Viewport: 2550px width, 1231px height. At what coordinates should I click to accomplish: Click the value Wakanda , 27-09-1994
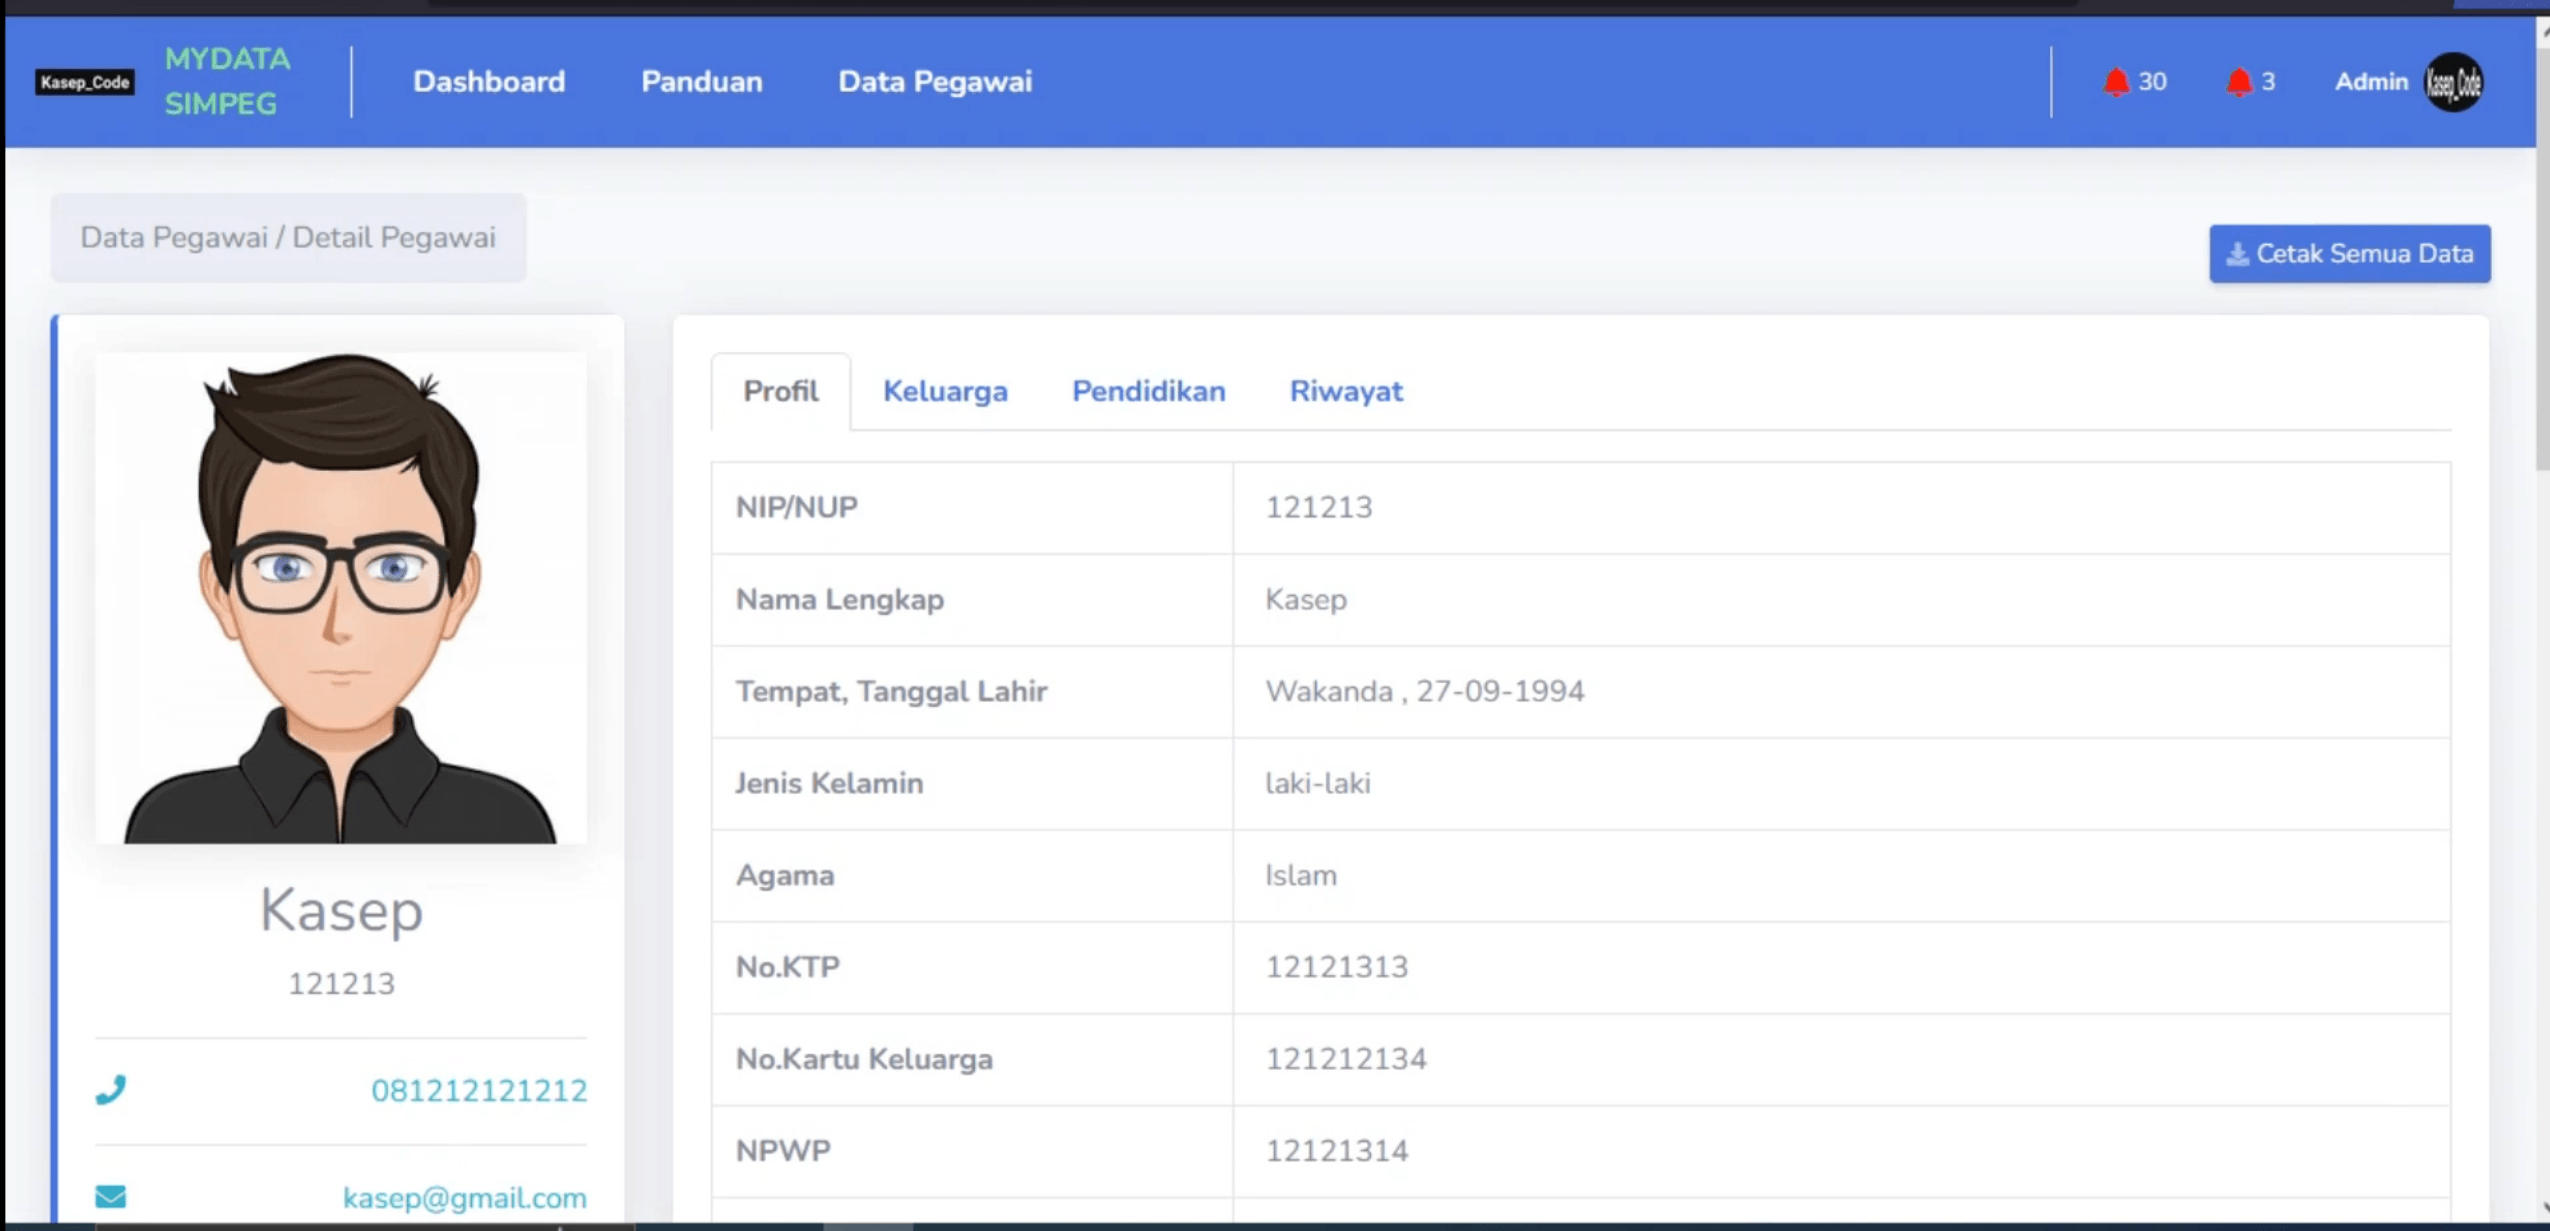coord(1425,692)
